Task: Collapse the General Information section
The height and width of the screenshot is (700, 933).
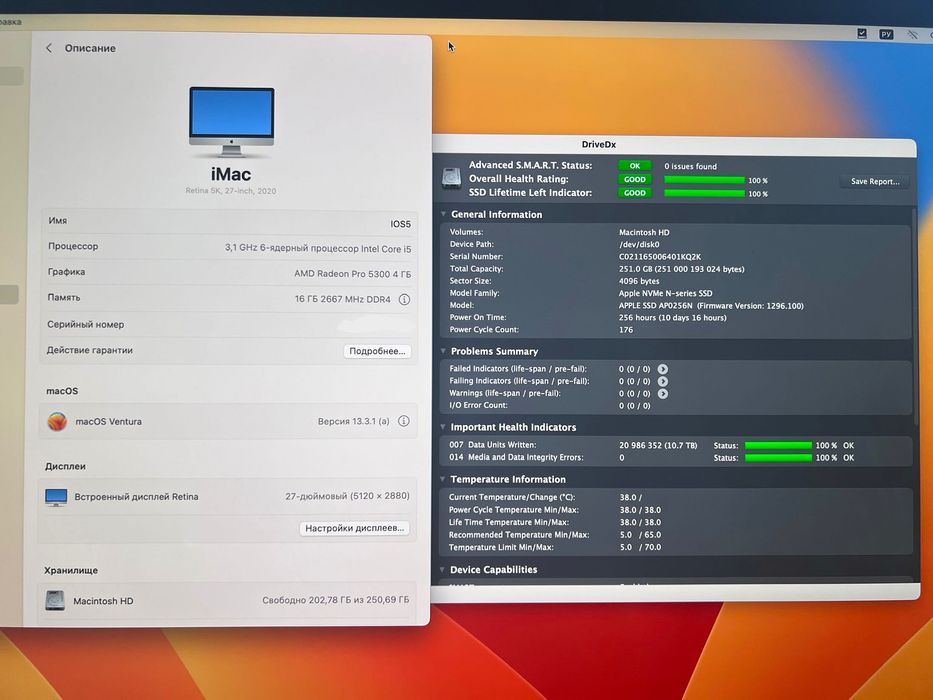Action: [x=443, y=214]
